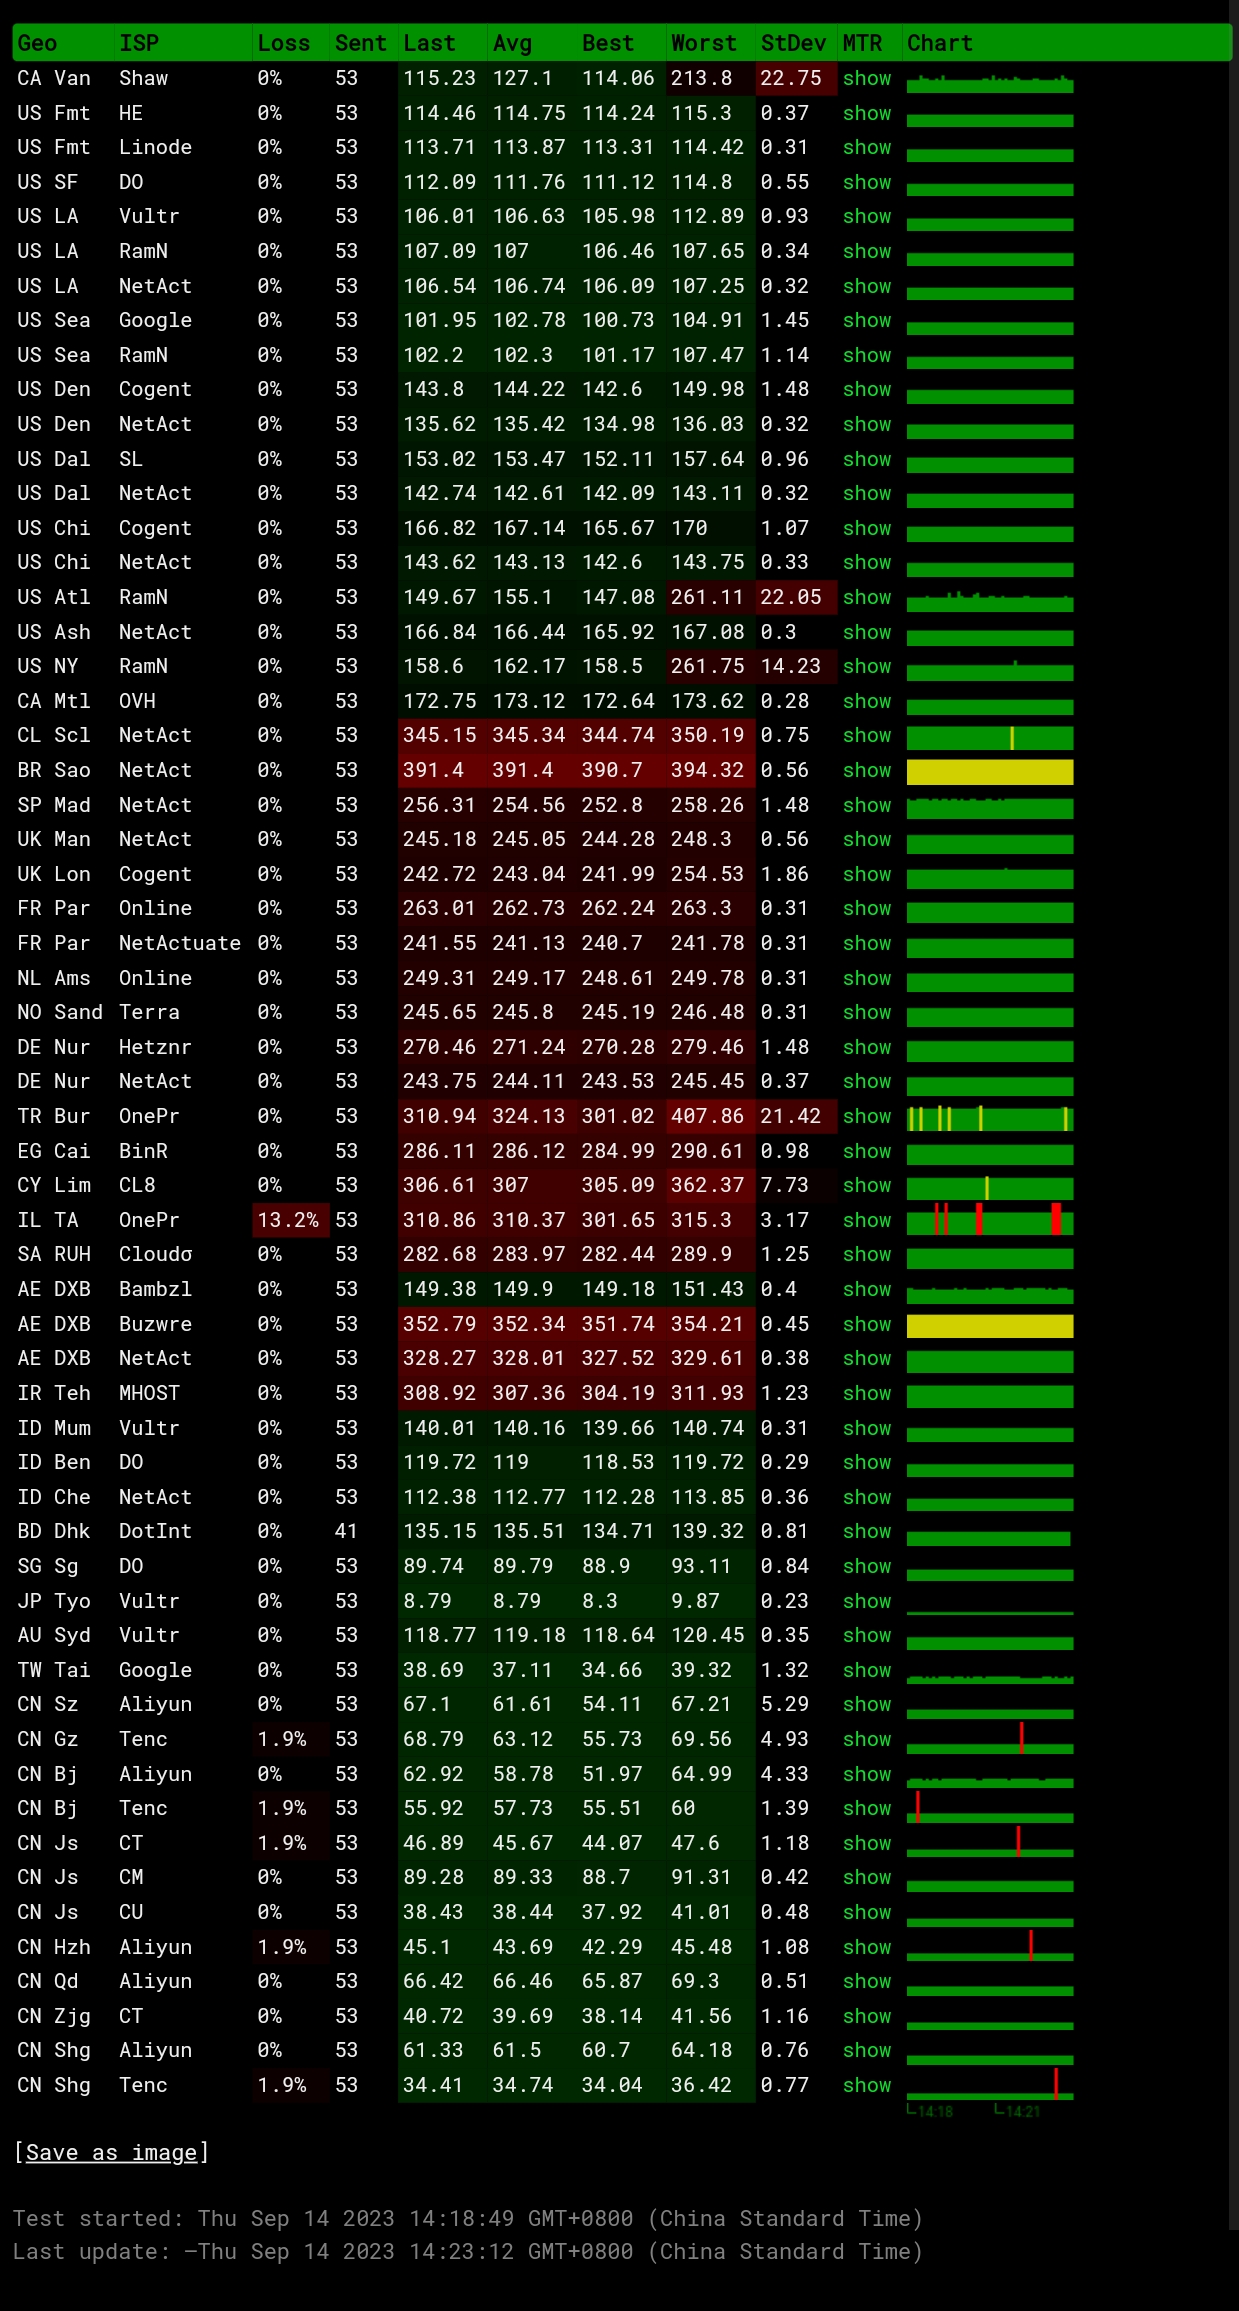Click the chart for TR Bur OnePr
The height and width of the screenshot is (2311, 1239).
click(990, 1118)
